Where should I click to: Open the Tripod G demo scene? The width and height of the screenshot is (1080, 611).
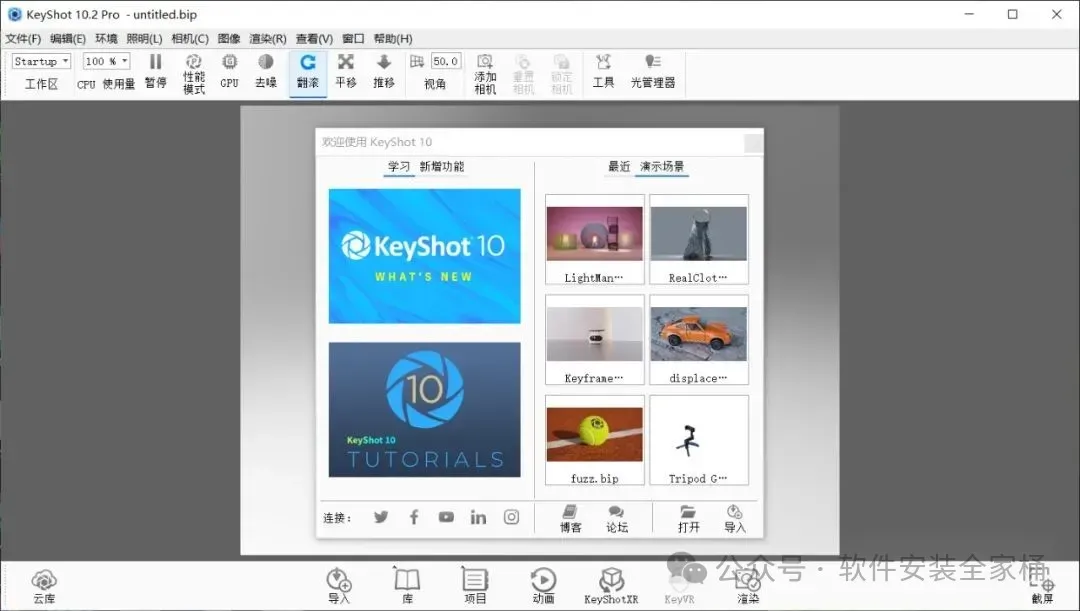[698, 441]
